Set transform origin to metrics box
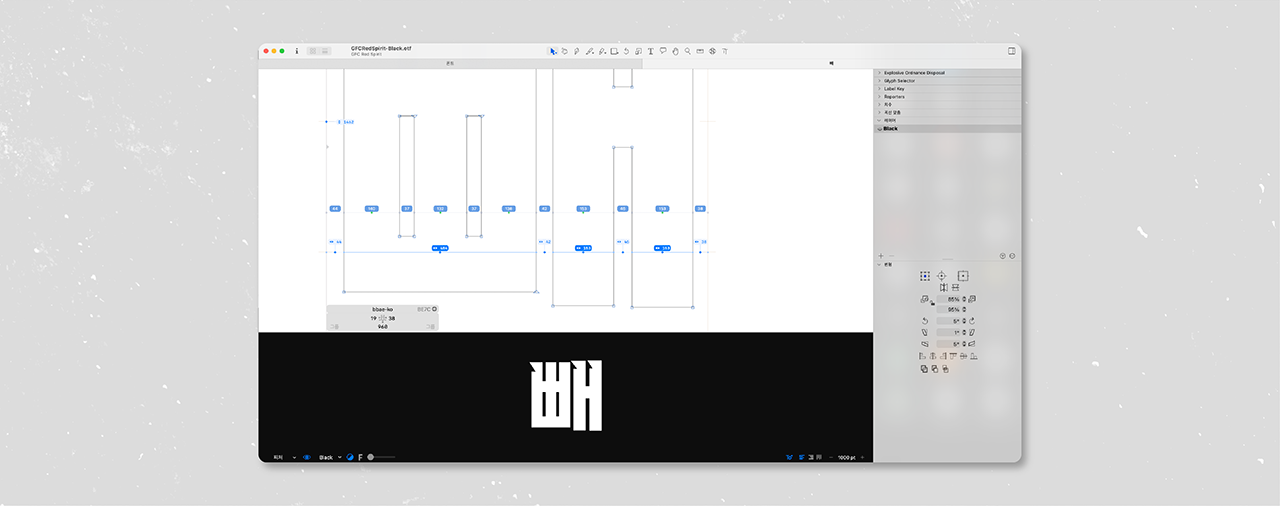This screenshot has width=1280, height=506. pos(963,276)
